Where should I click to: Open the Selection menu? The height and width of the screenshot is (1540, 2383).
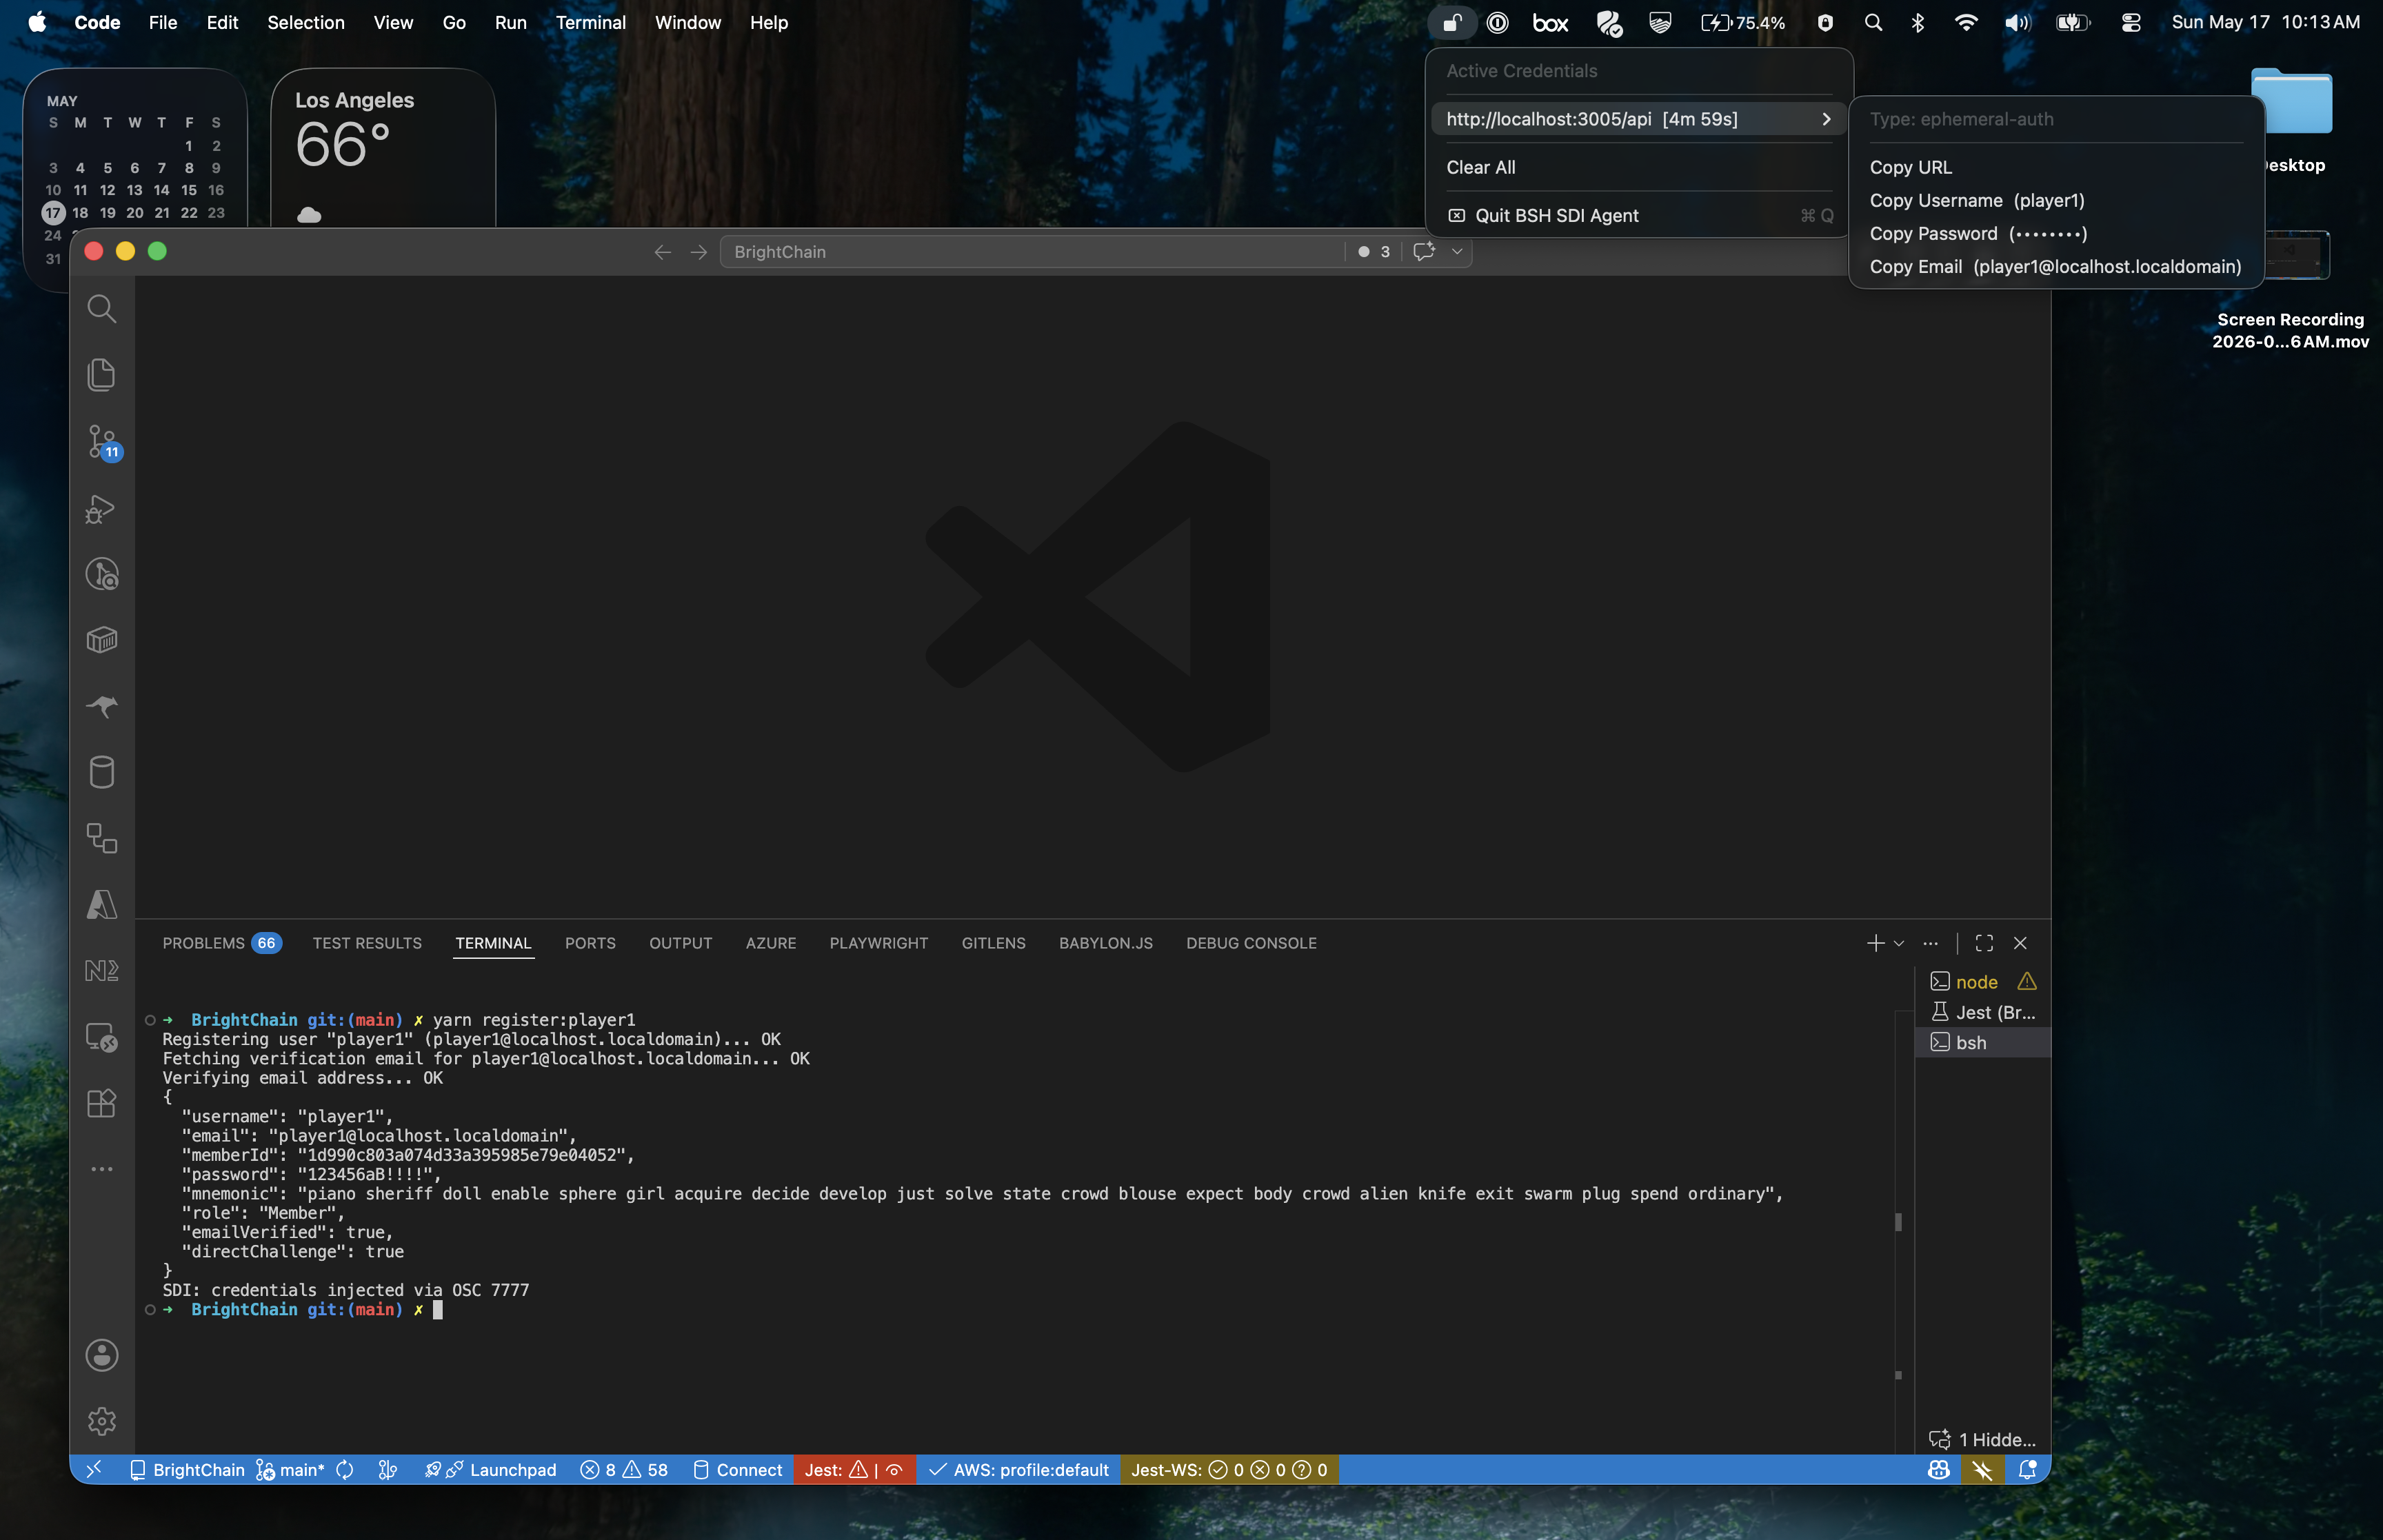tap(306, 22)
